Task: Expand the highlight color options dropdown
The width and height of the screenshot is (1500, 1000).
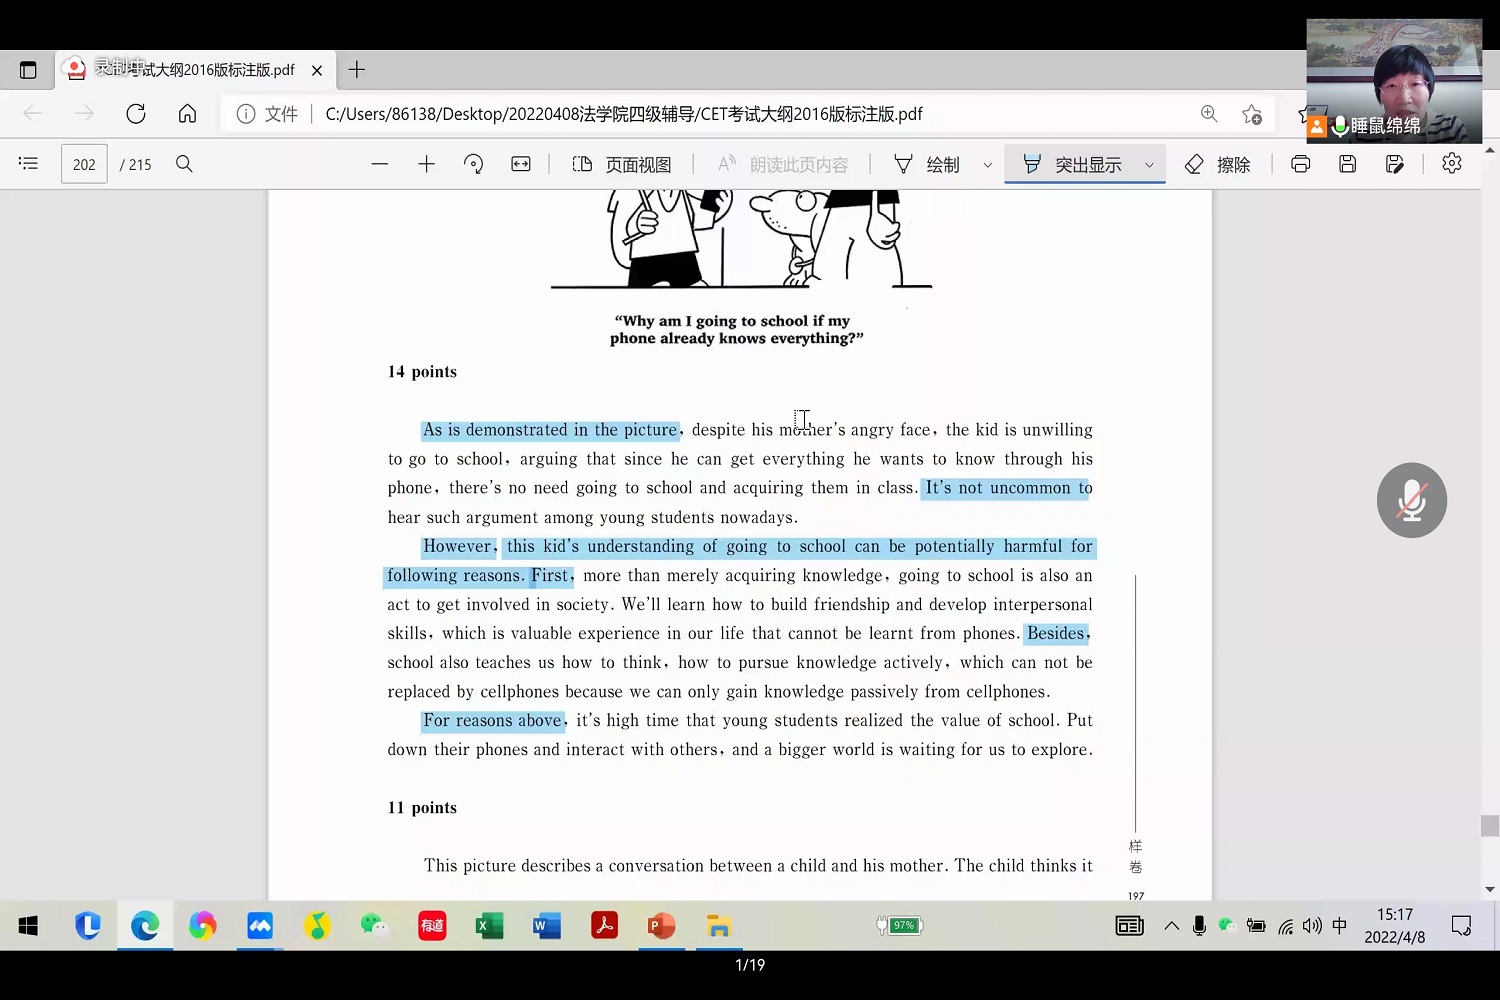Action: (1149, 165)
